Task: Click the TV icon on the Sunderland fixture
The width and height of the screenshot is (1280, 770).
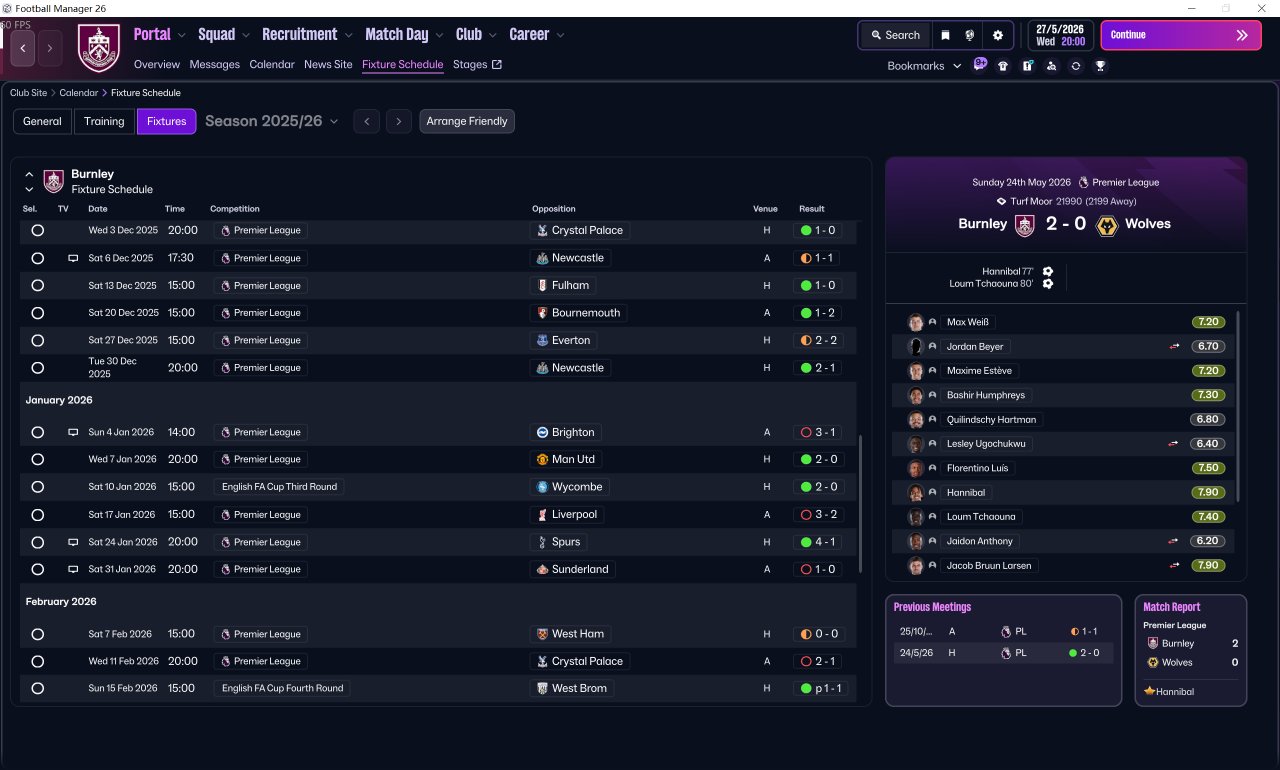Action: pos(72,569)
